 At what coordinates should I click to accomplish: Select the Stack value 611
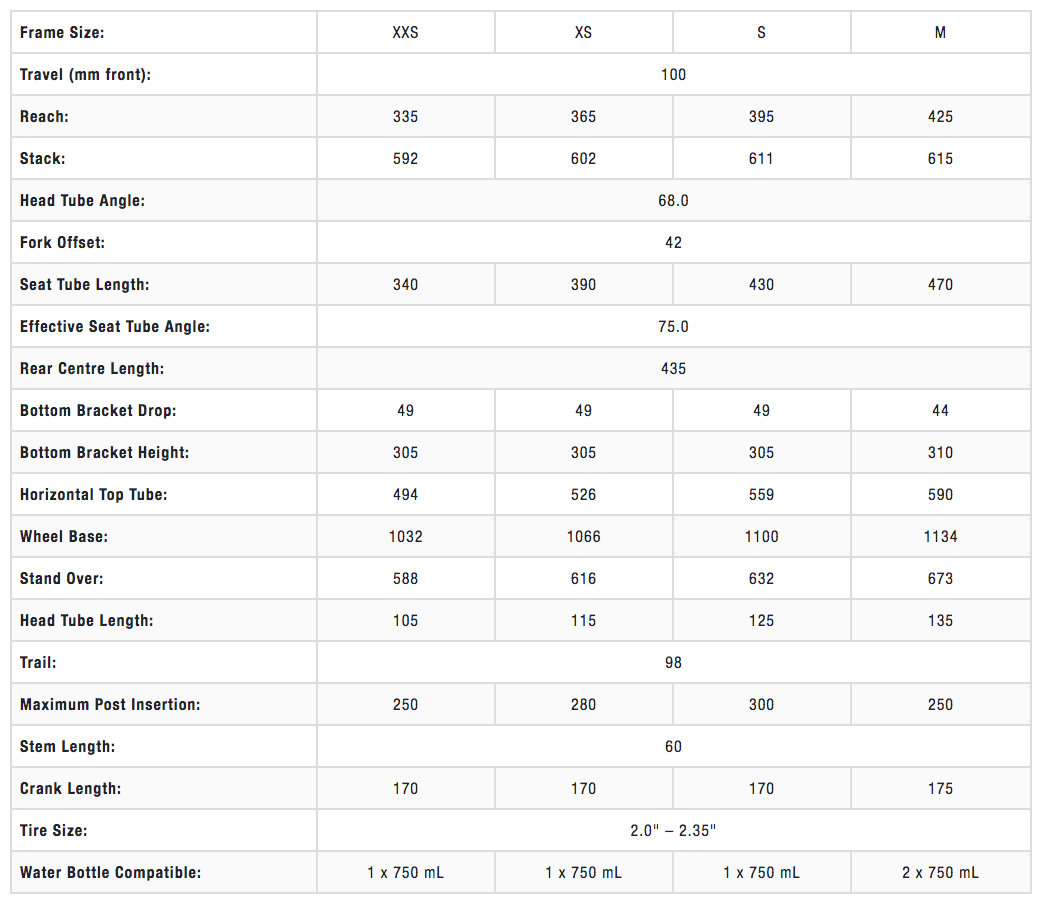point(761,158)
